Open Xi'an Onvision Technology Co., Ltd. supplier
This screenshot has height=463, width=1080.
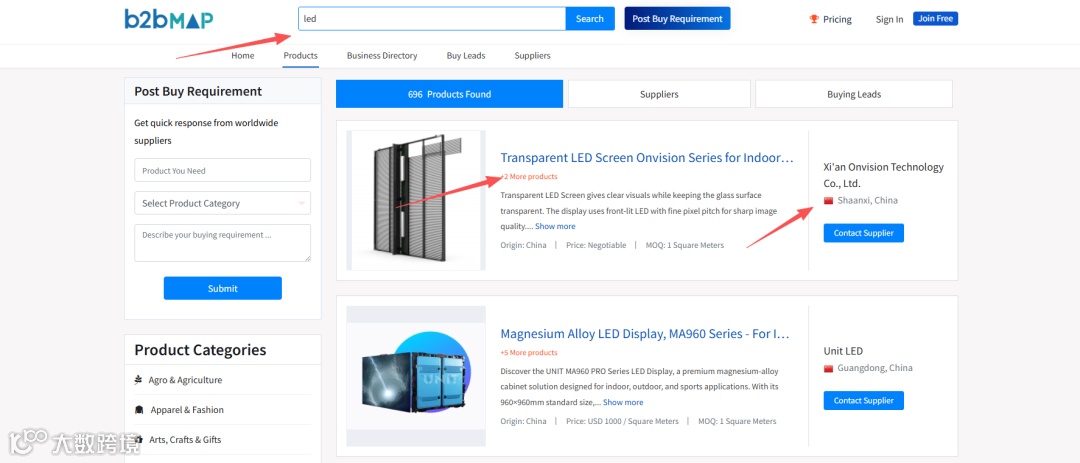click(x=884, y=175)
